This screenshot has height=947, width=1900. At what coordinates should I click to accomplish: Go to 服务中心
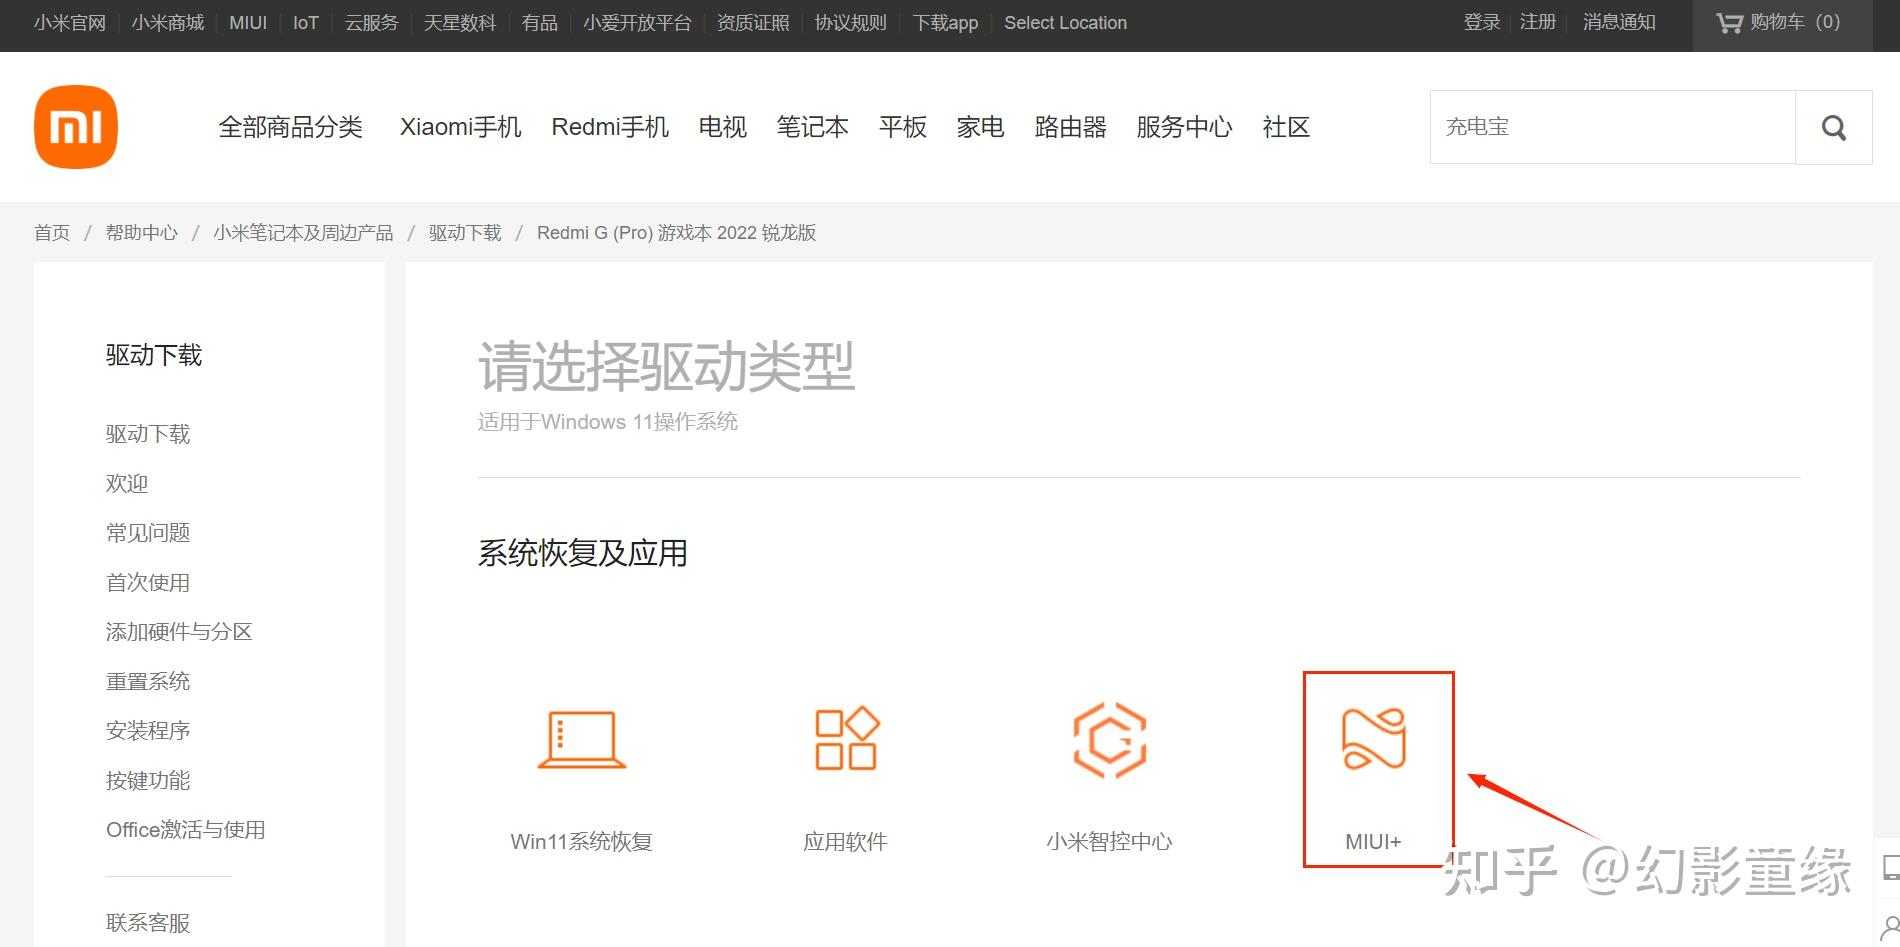(1185, 127)
